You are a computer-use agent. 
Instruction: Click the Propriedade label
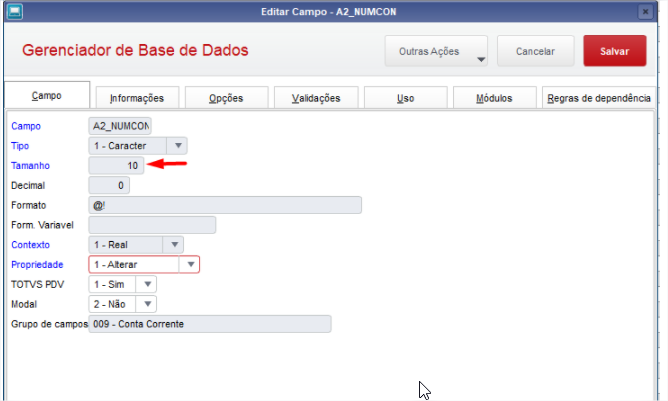[x=37, y=264]
